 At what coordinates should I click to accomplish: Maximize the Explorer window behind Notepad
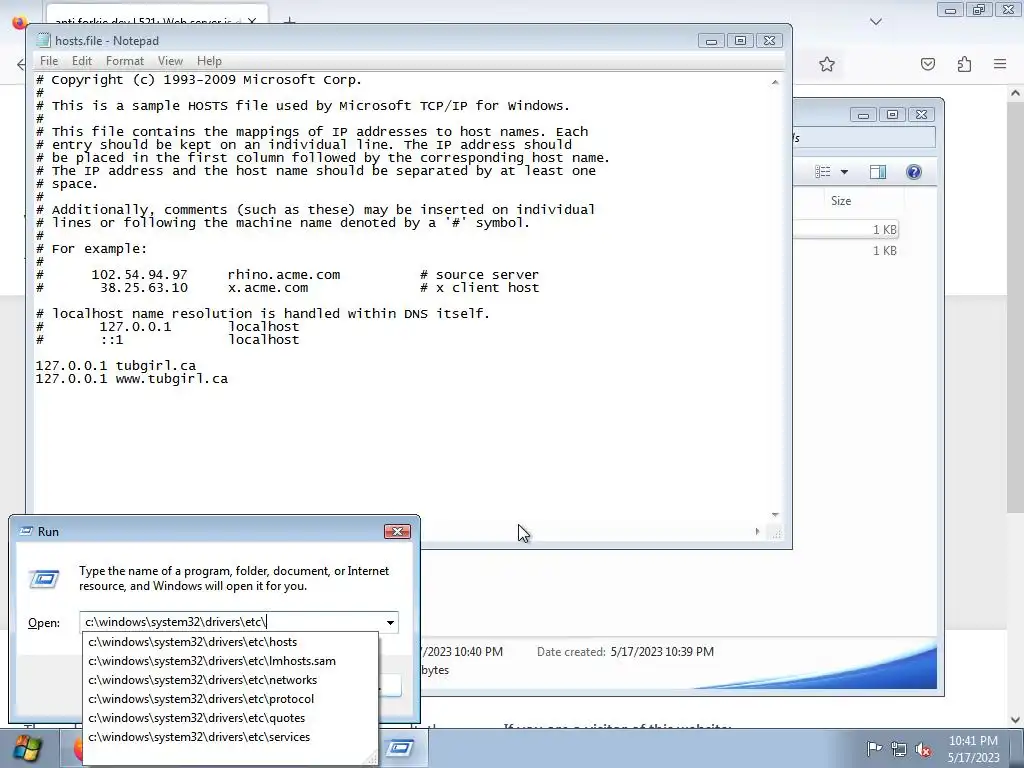pos(892,114)
